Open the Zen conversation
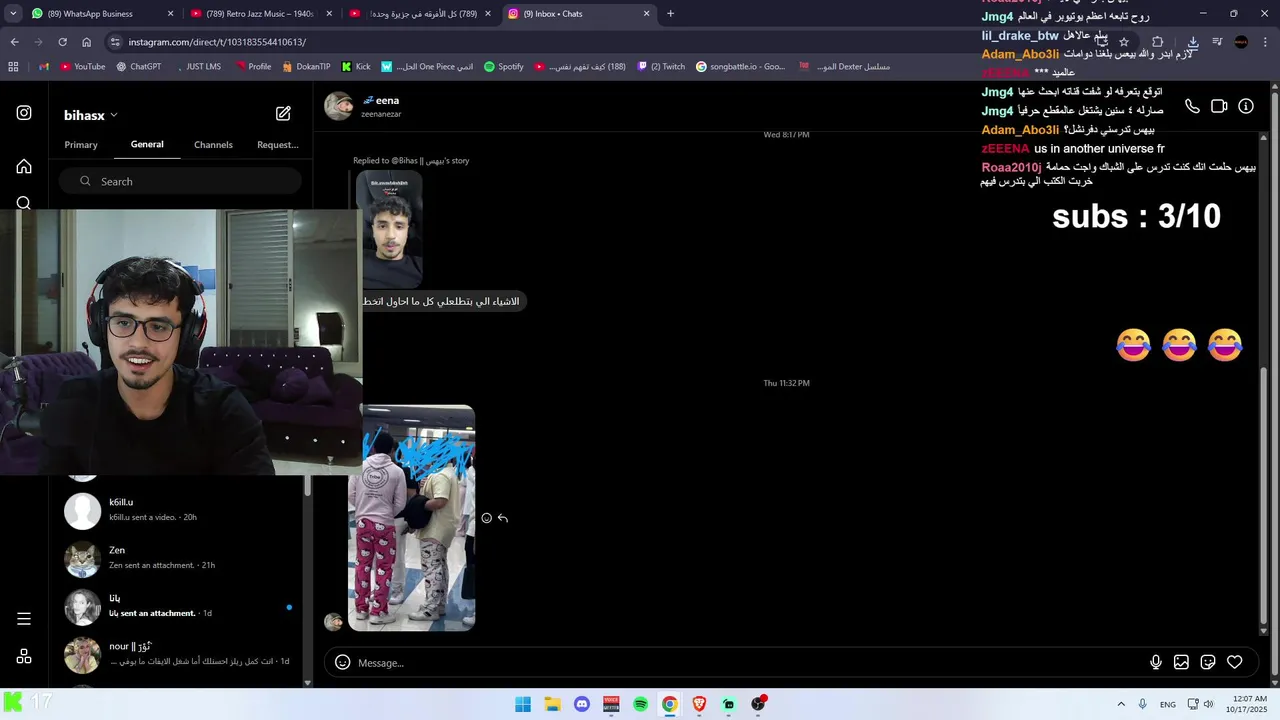 point(180,558)
